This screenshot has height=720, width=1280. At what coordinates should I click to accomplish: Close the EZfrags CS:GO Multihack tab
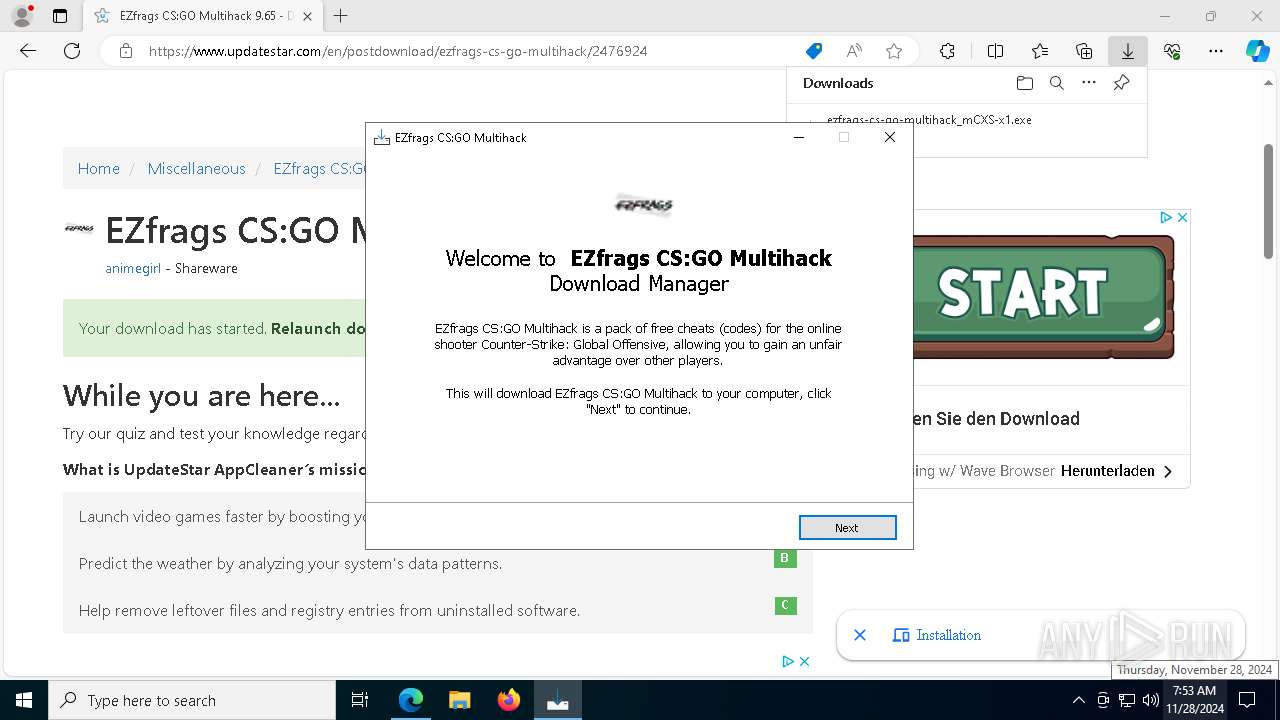point(307,16)
